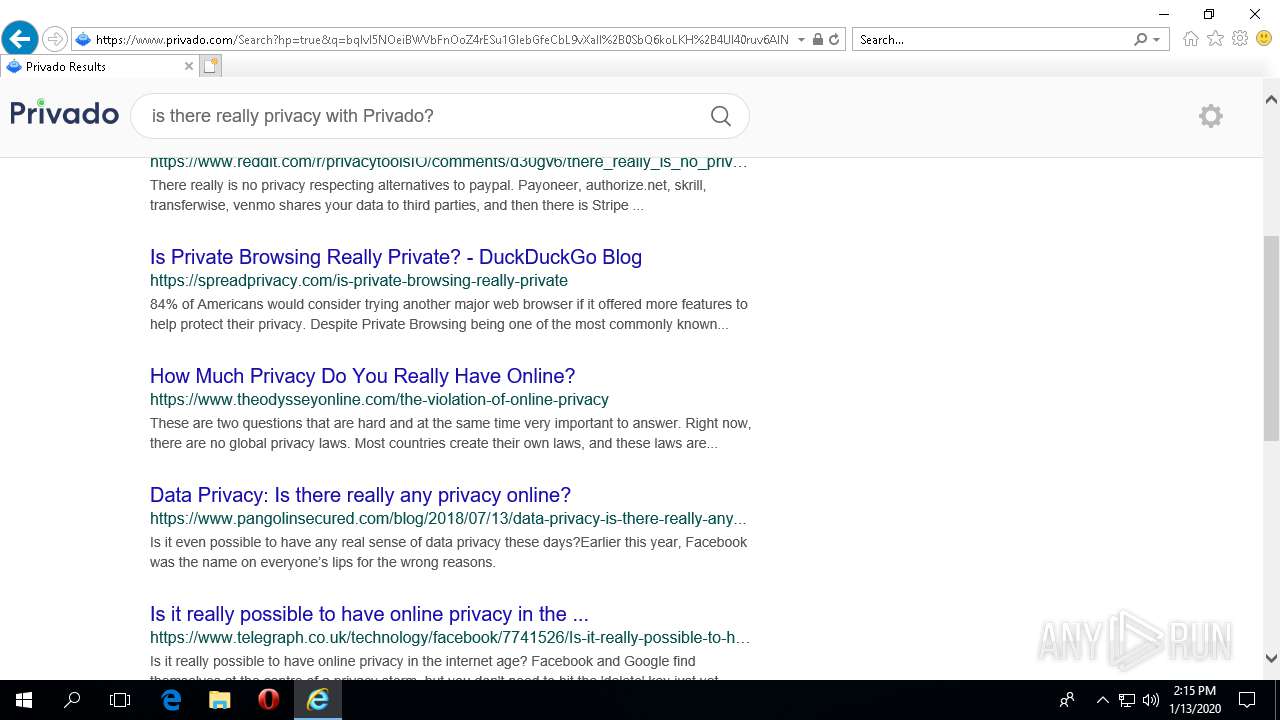
Task: Click the vertical scrollbar thumb
Action: click(1271, 338)
